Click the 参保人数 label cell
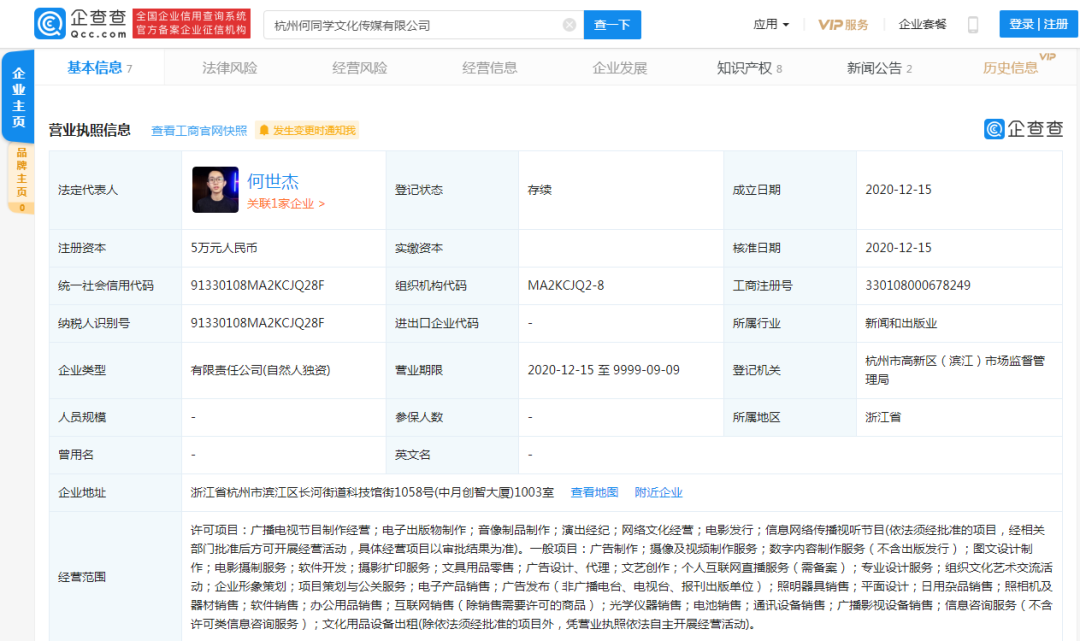 click(x=452, y=417)
